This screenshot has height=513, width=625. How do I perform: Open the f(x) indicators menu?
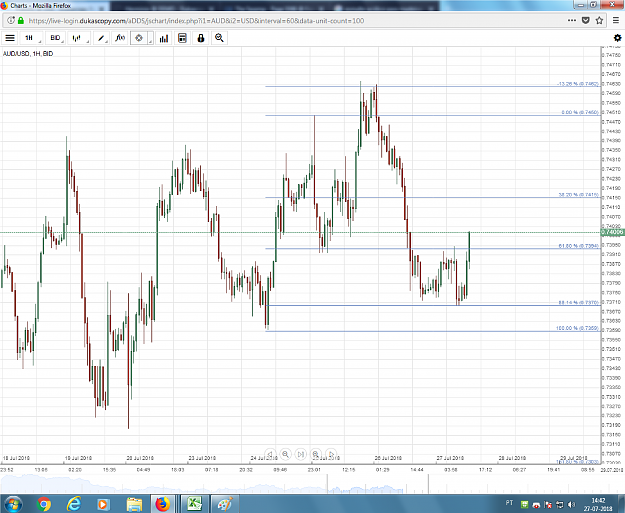click(x=120, y=38)
